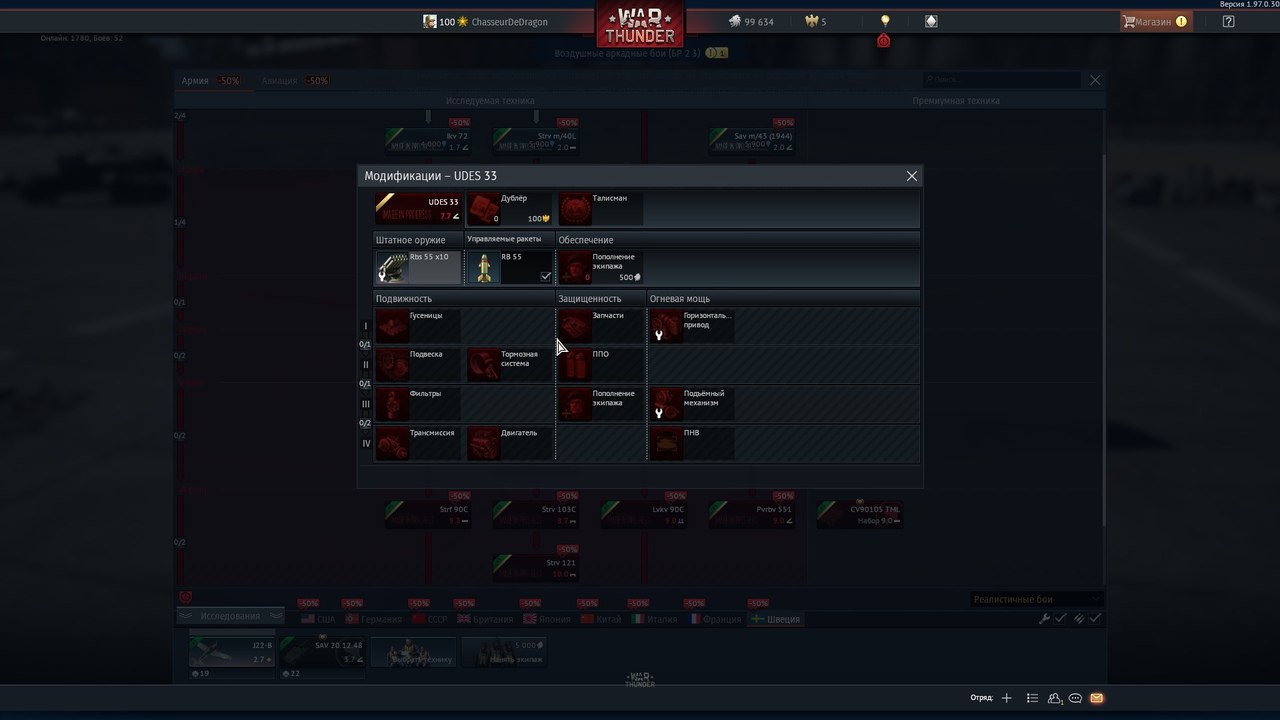Expand the Исследования panel button
The height and width of the screenshot is (720, 1280).
231,616
